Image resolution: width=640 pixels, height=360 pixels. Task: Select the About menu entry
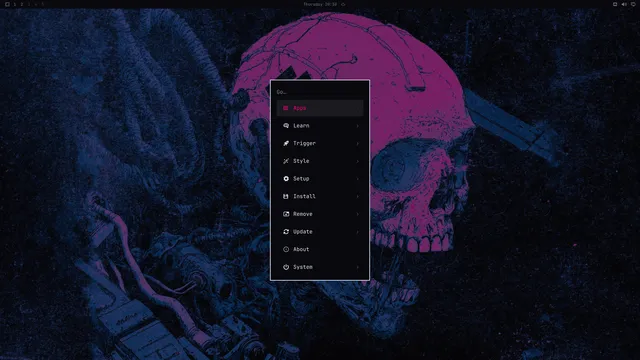320,249
